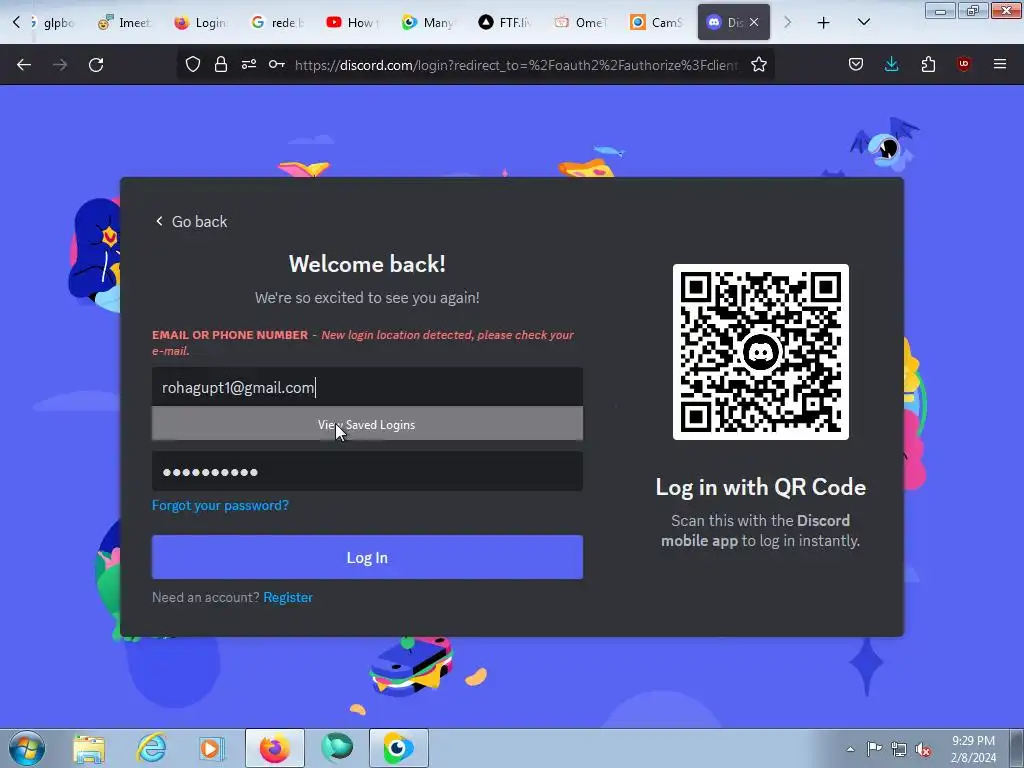This screenshot has width=1024, height=768.
Task: Click Forgot your password link
Action: click(220, 505)
